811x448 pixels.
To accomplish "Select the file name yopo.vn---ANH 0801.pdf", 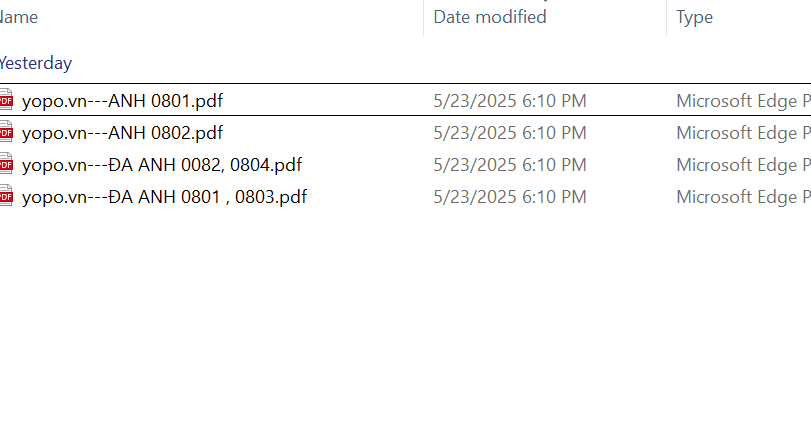I will pos(122,100).
